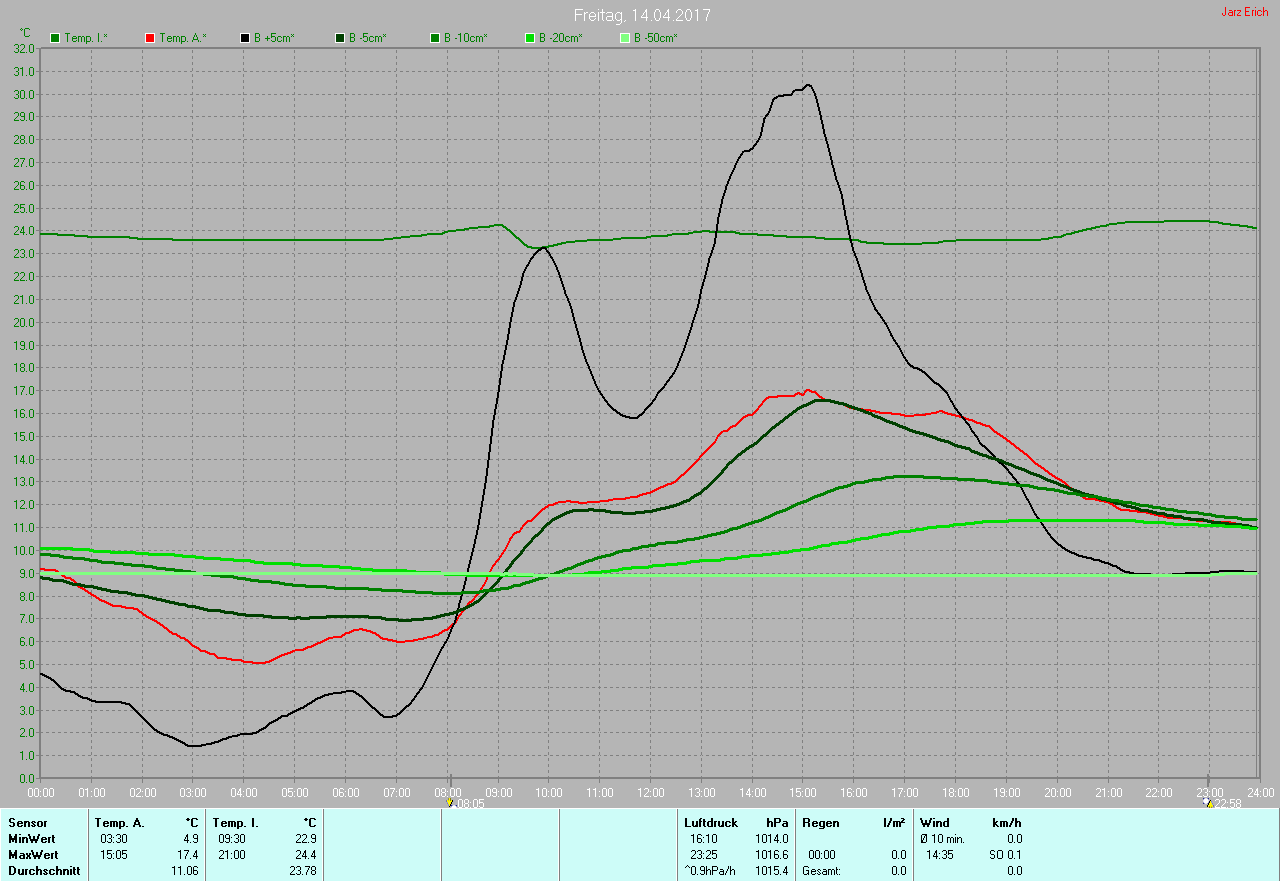This screenshot has height=881, width=1280.
Task: Select the "B -5cm*" legend label
Action: (367, 38)
